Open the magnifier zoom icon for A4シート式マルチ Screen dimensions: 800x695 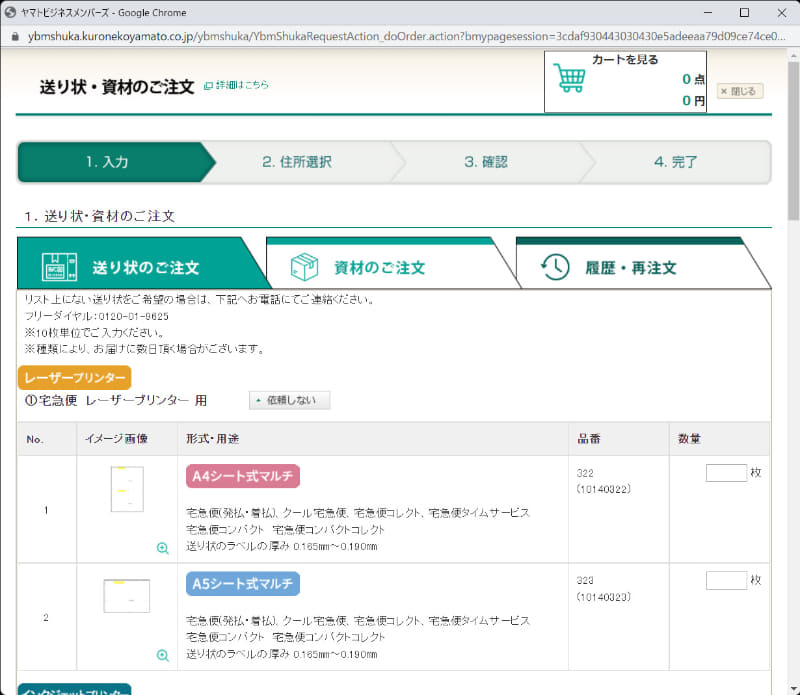point(162,548)
